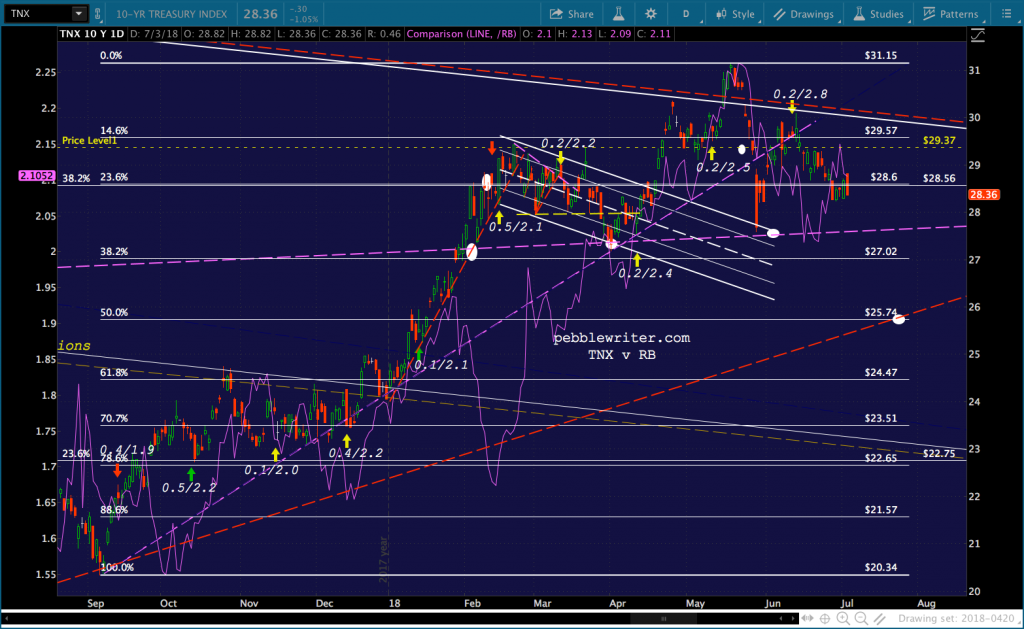Click the 10-YR TREASURY INDEX description

[x=172, y=14]
